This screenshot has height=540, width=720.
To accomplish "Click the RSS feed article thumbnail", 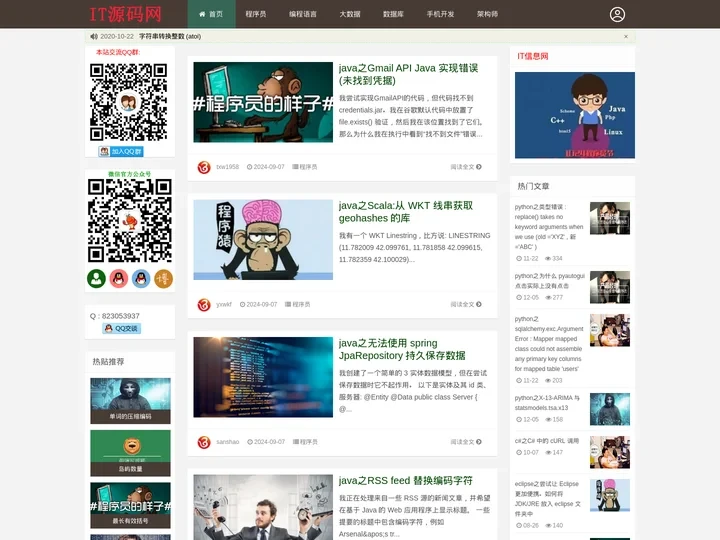I will [263, 507].
